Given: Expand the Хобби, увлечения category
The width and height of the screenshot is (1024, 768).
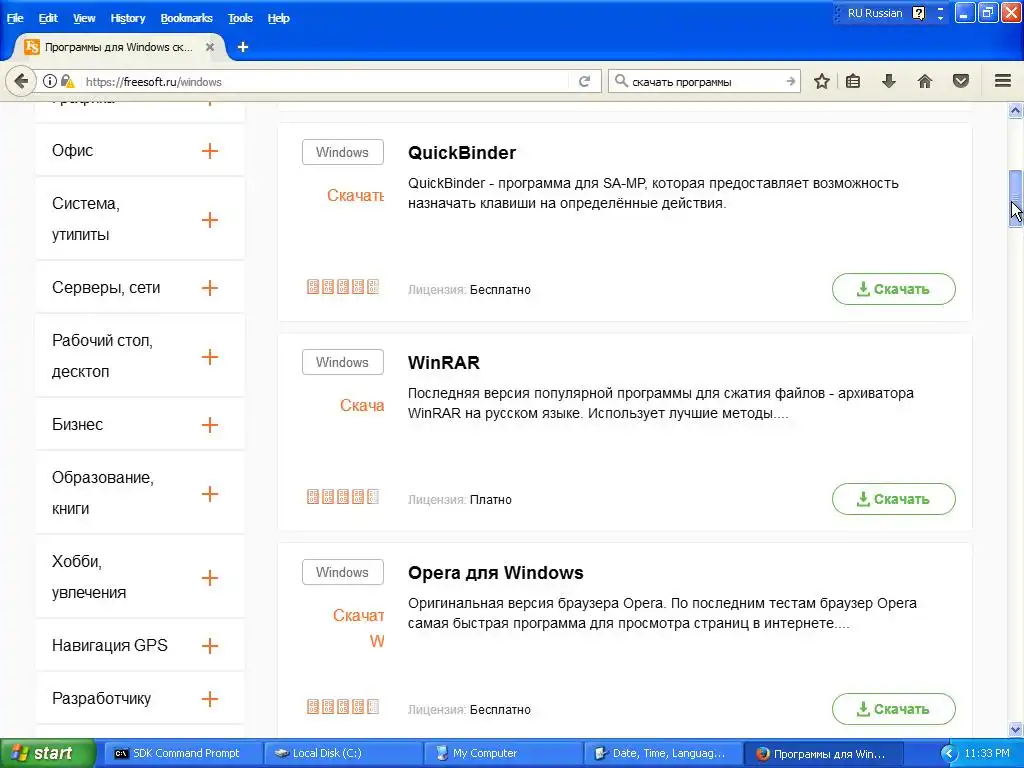Looking at the screenshot, I should tap(210, 578).
